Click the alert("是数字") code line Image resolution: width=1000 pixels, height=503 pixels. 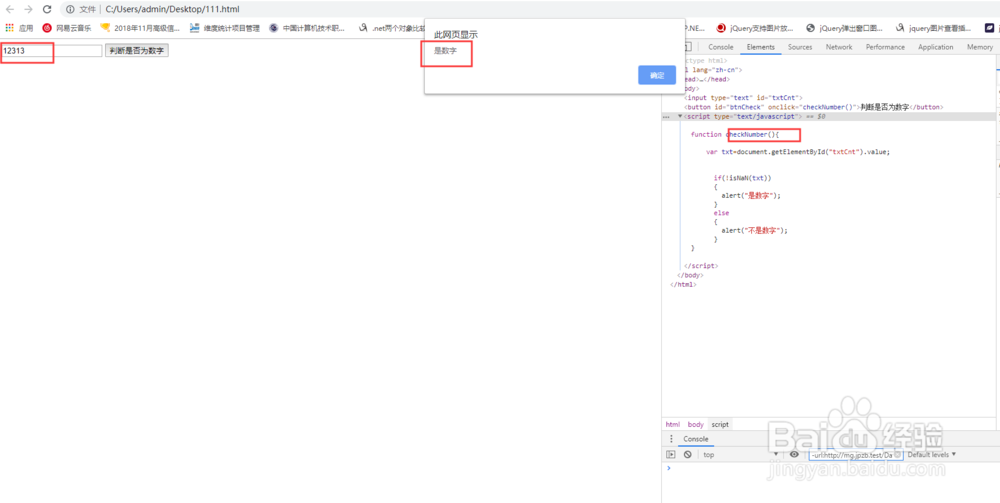tap(751, 196)
